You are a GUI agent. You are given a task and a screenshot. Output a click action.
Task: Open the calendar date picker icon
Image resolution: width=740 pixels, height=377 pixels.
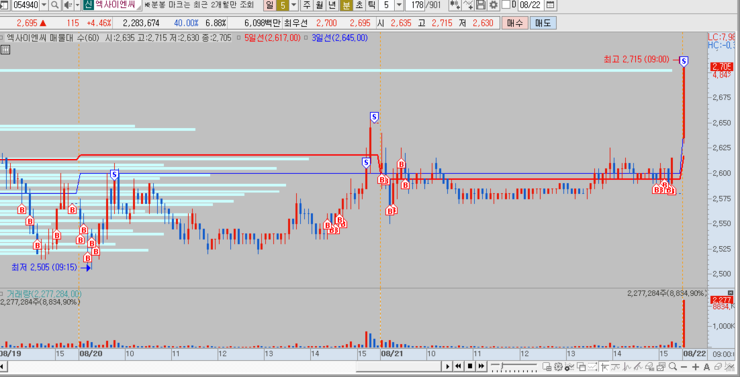pos(550,5)
